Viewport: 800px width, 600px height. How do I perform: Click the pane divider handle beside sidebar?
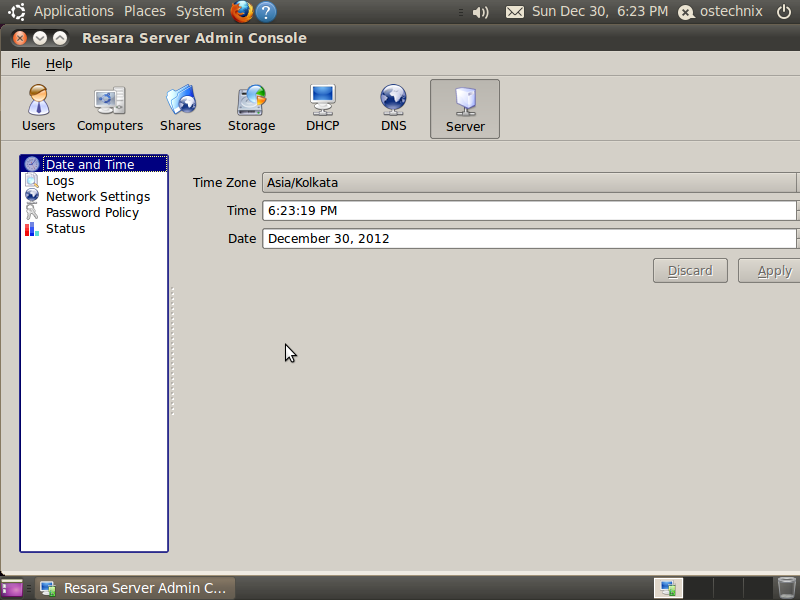(172, 351)
